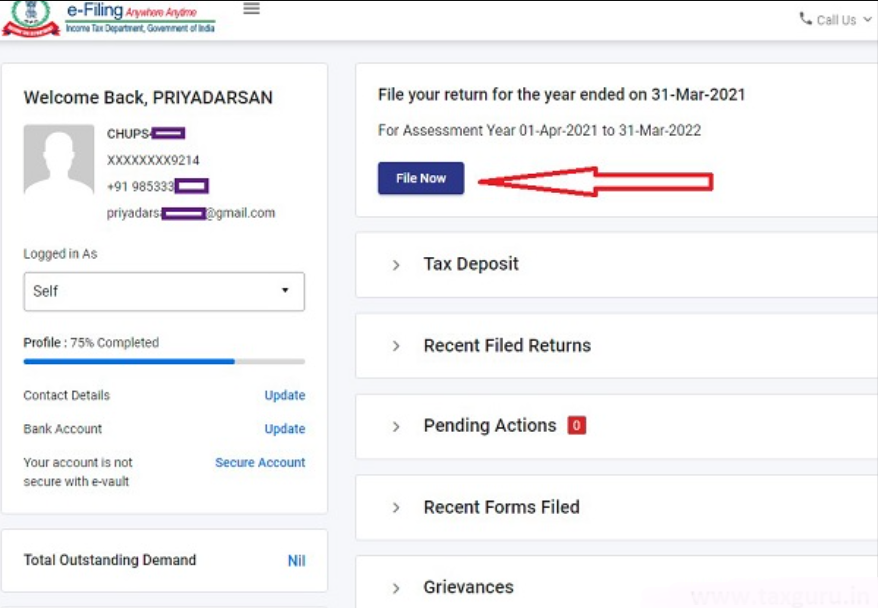Image resolution: width=878 pixels, height=608 pixels.
Task: Click the Grievances heading
Action: 468,587
